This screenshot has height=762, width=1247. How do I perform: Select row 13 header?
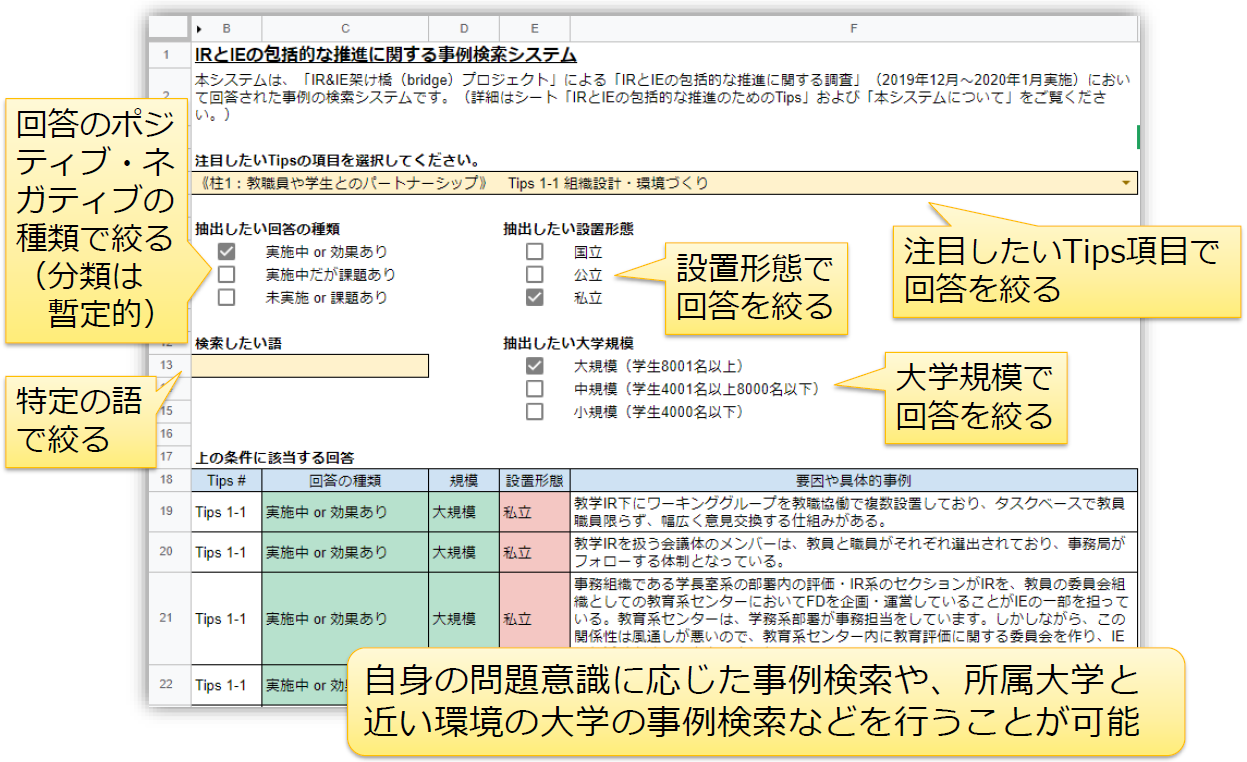[x=167, y=366]
